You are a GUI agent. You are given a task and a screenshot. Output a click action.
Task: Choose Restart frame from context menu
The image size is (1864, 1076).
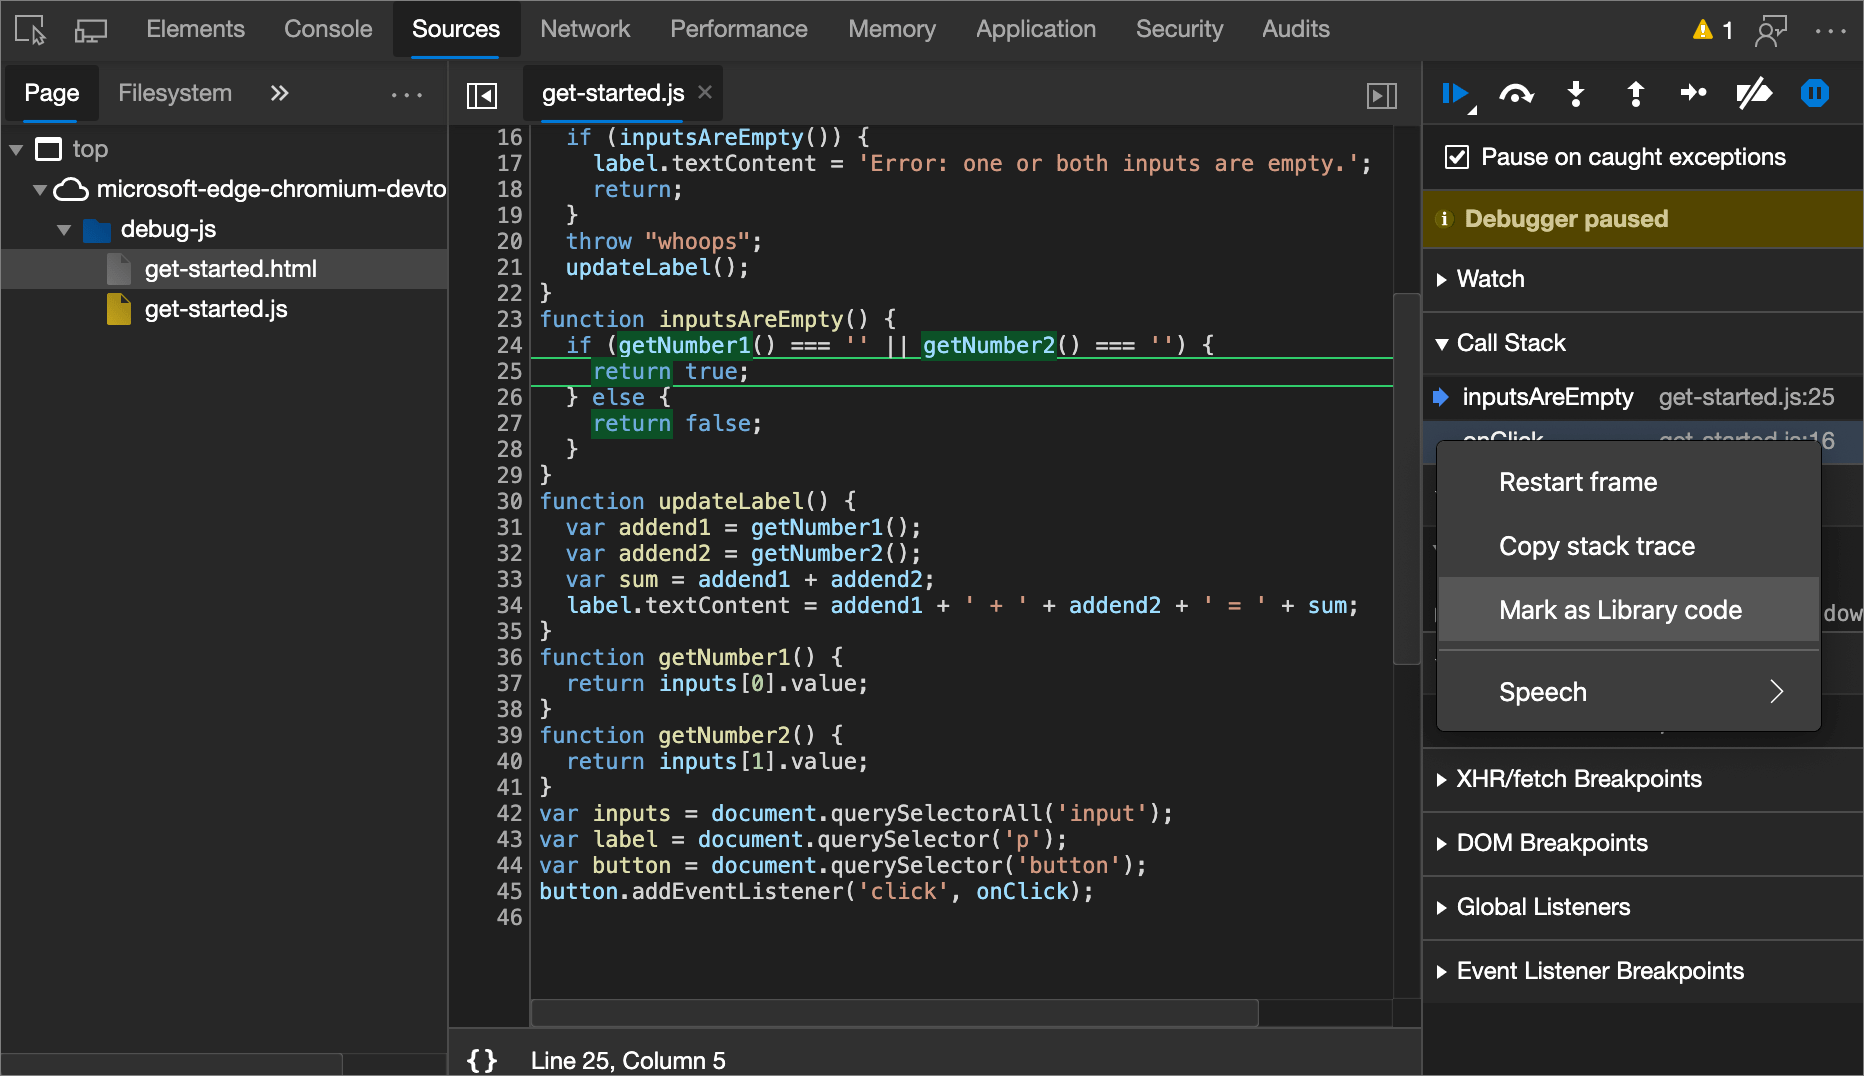coord(1578,482)
